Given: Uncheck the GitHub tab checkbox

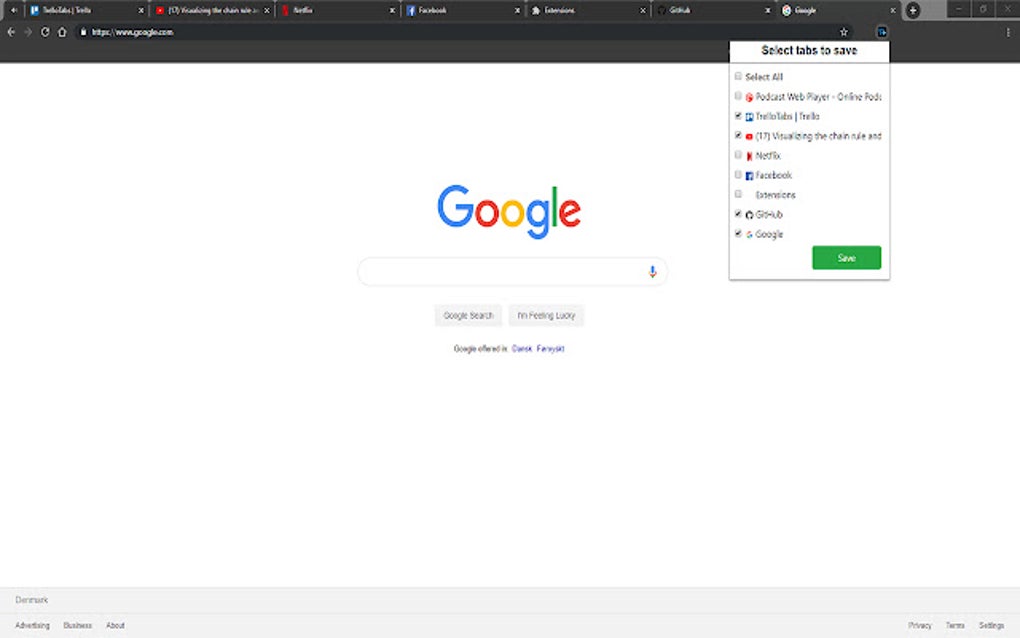Looking at the screenshot, I should tap(738, 213).
